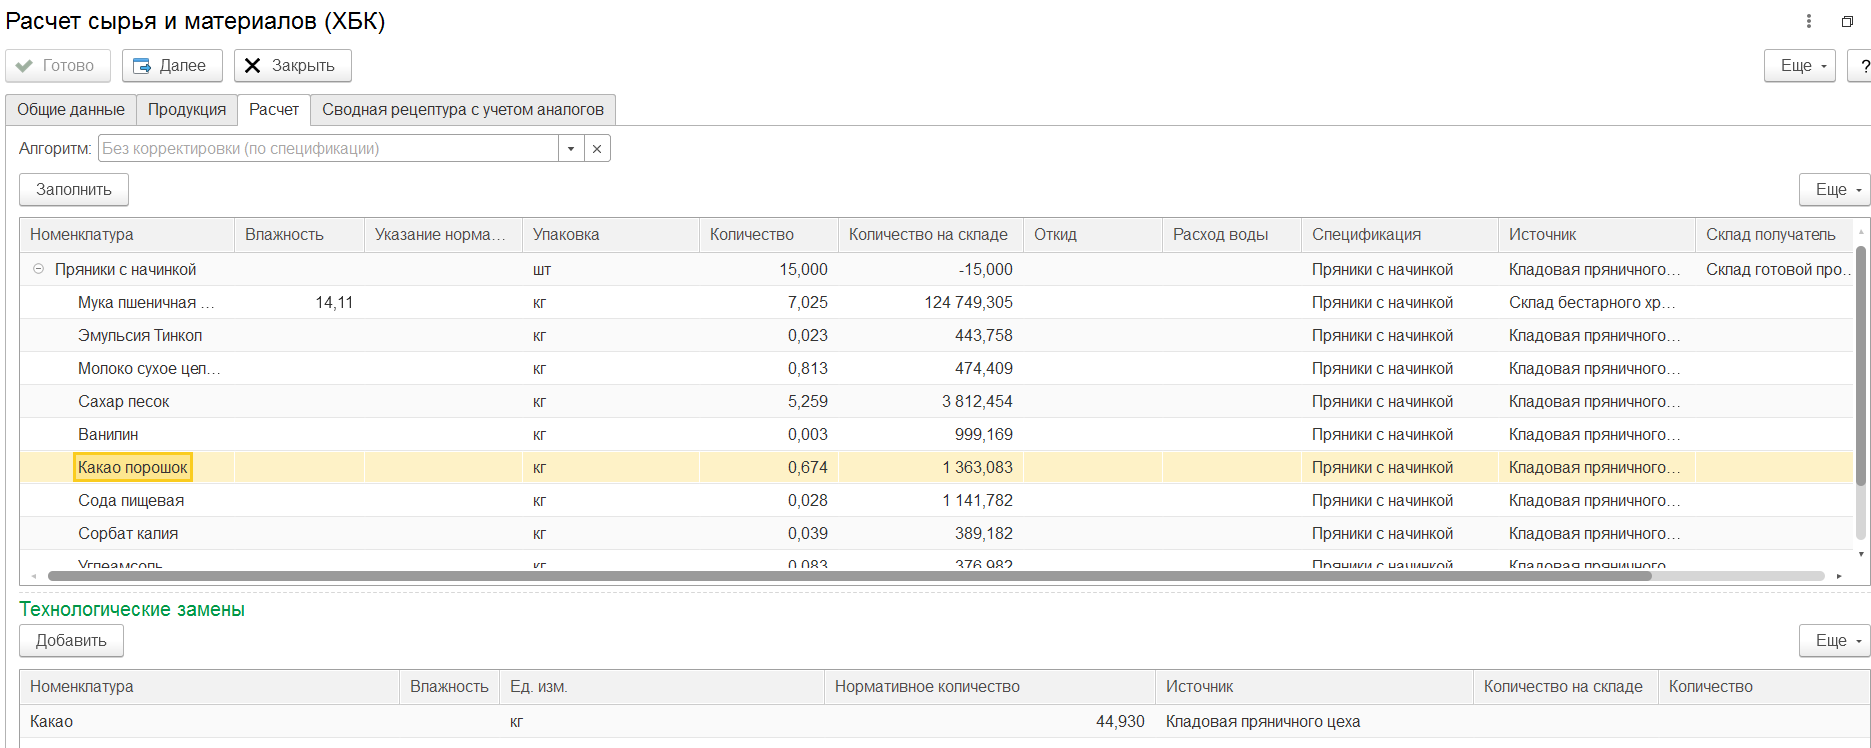Select the Сахар песок row
This screenshot has width=1871, height=748.
click(x=936, y=402)
